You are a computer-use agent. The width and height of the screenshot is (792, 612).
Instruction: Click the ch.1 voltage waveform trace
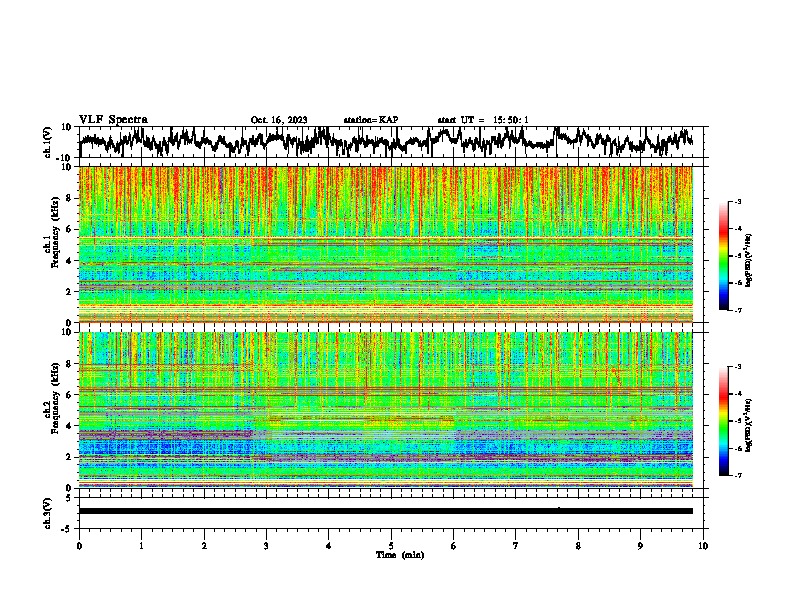[386, 141]
